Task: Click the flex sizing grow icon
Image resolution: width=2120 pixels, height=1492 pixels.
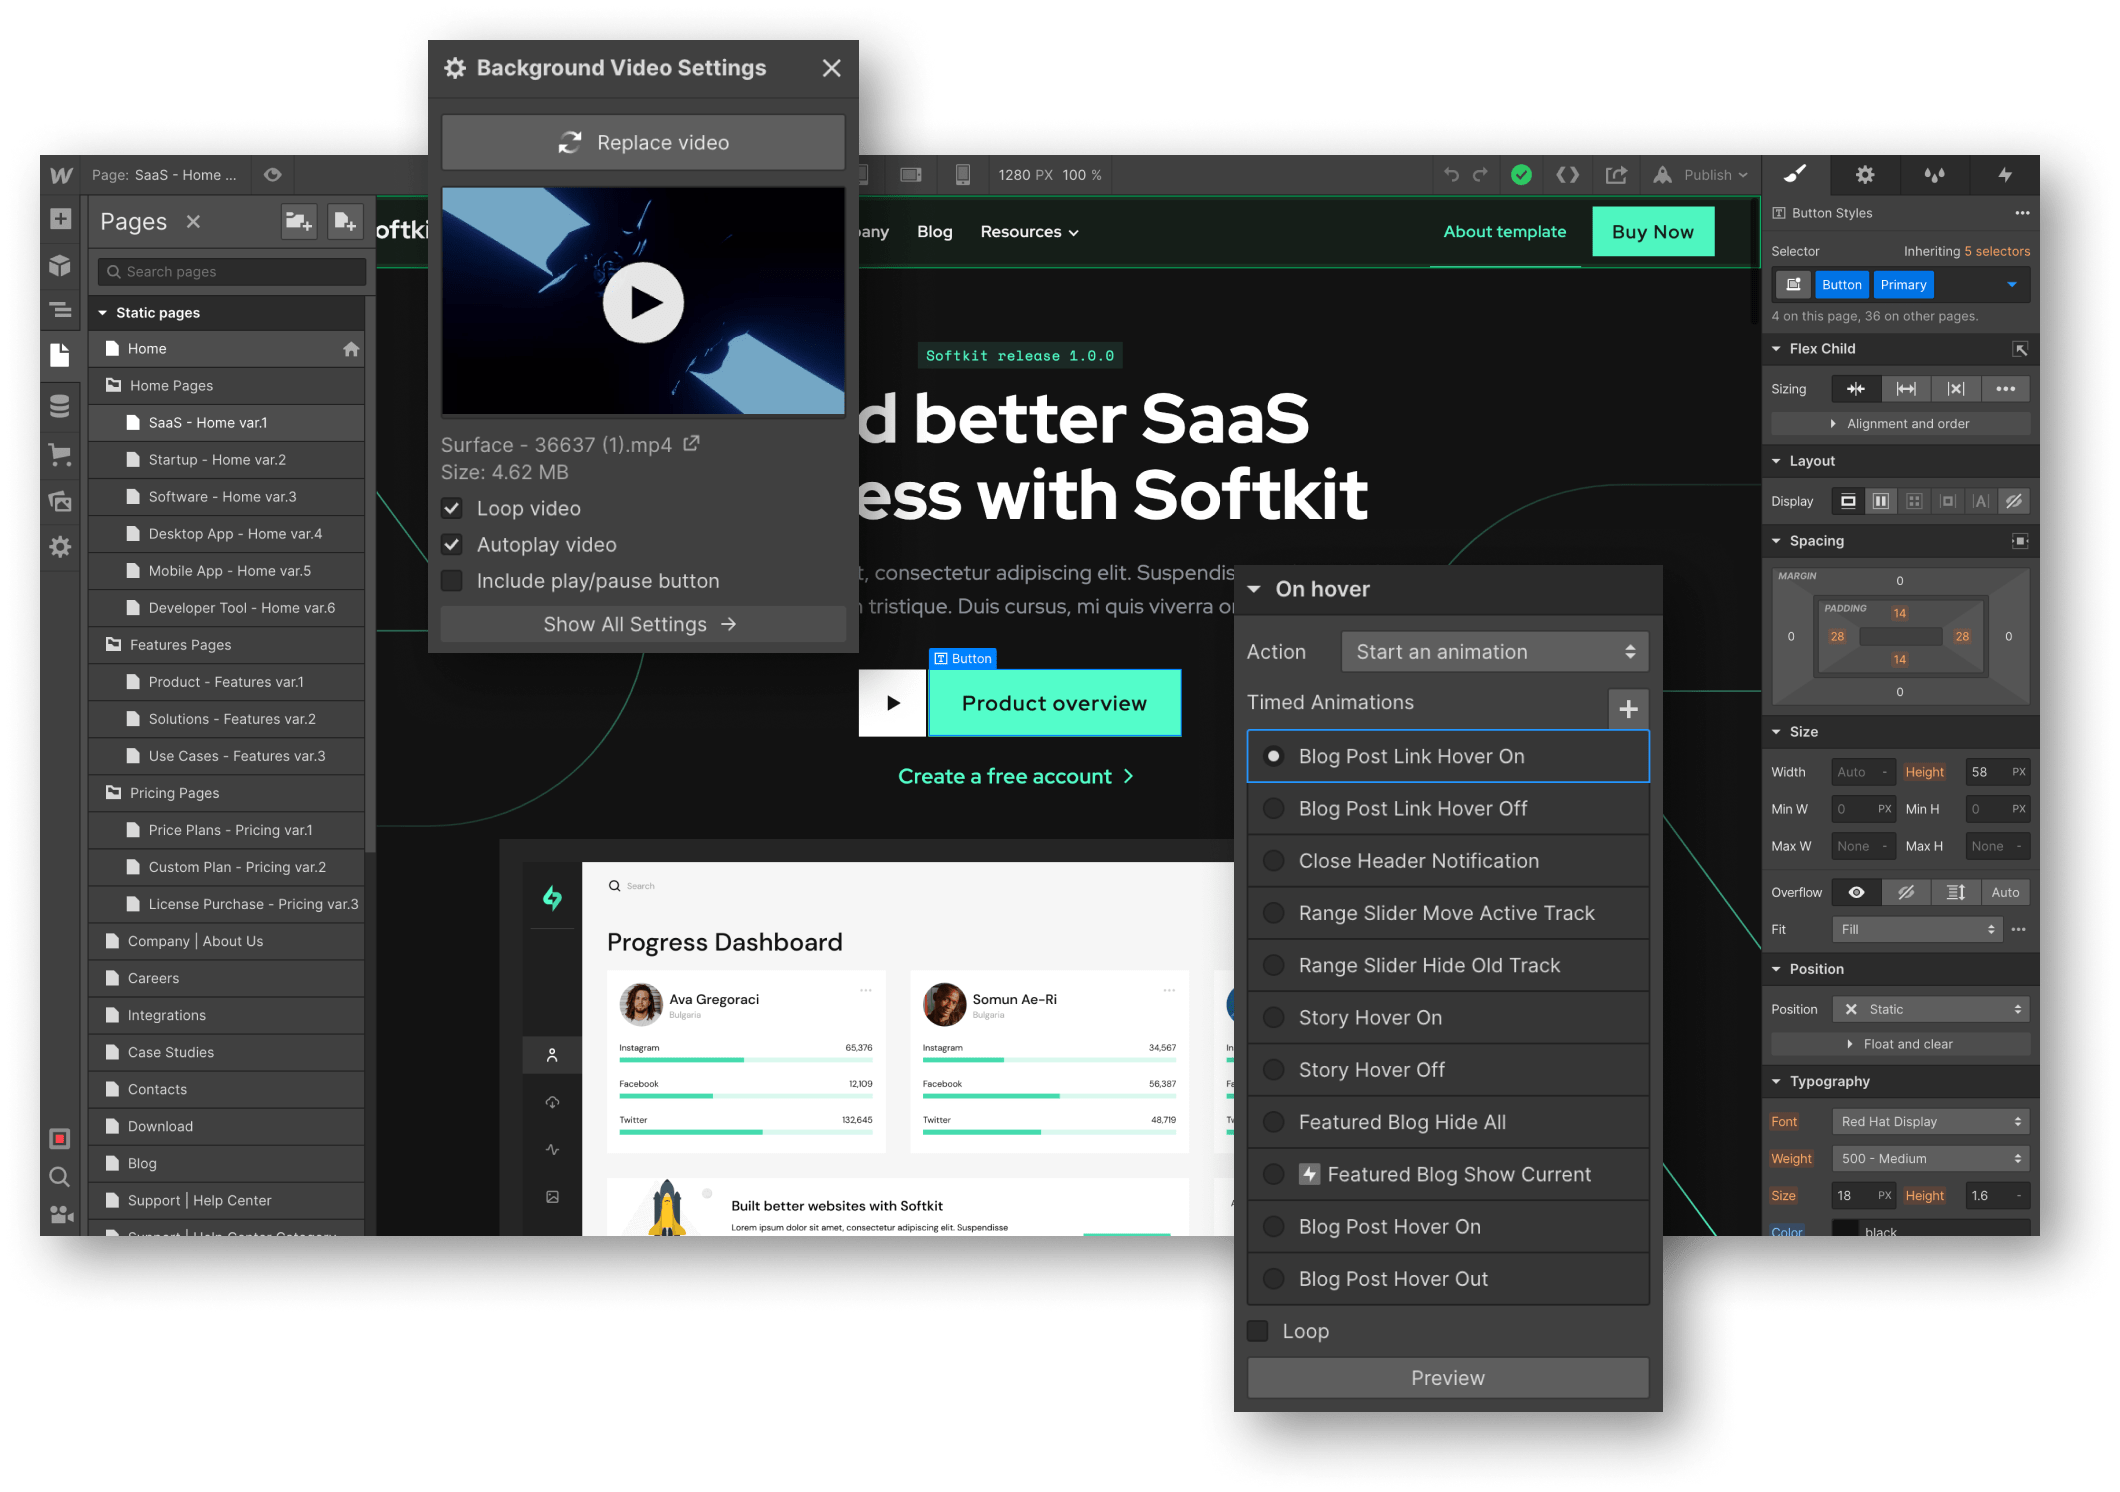Action: (x=1906, y=389)
